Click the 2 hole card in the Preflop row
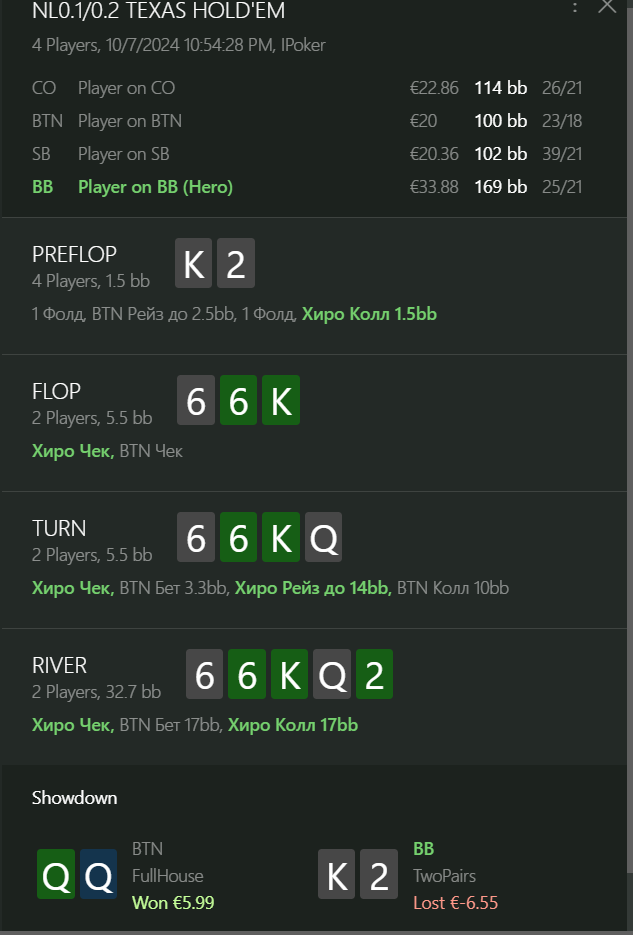The image size is (633, 935). (x=236, y=264)
